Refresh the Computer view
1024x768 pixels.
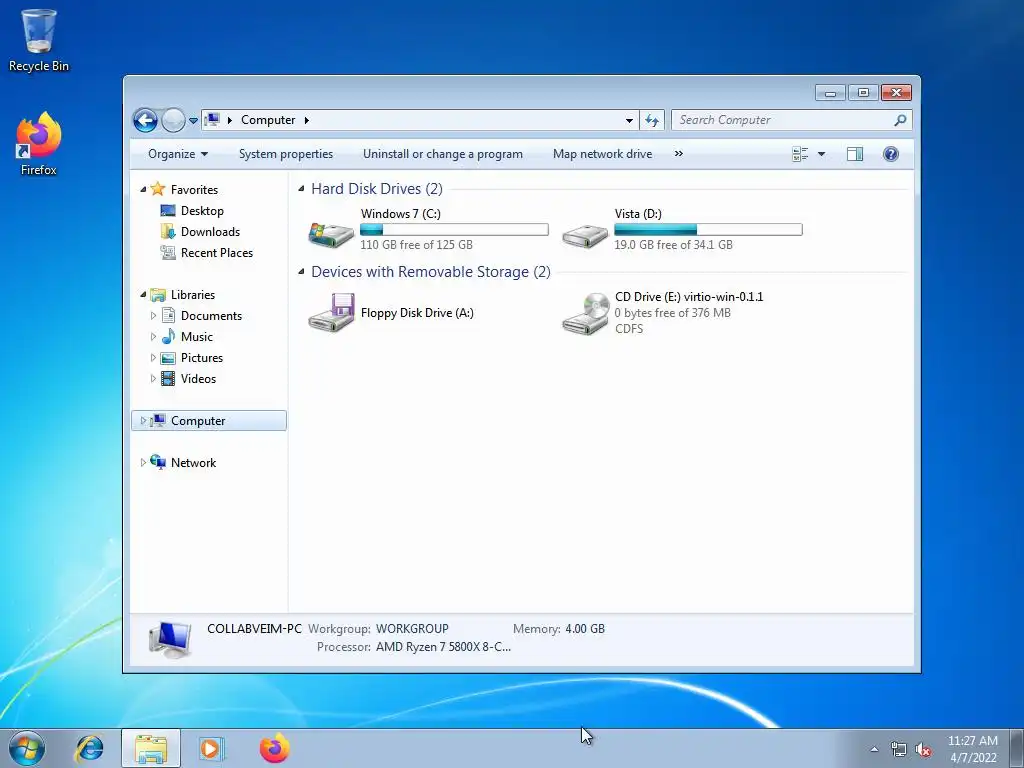[652, 120]
